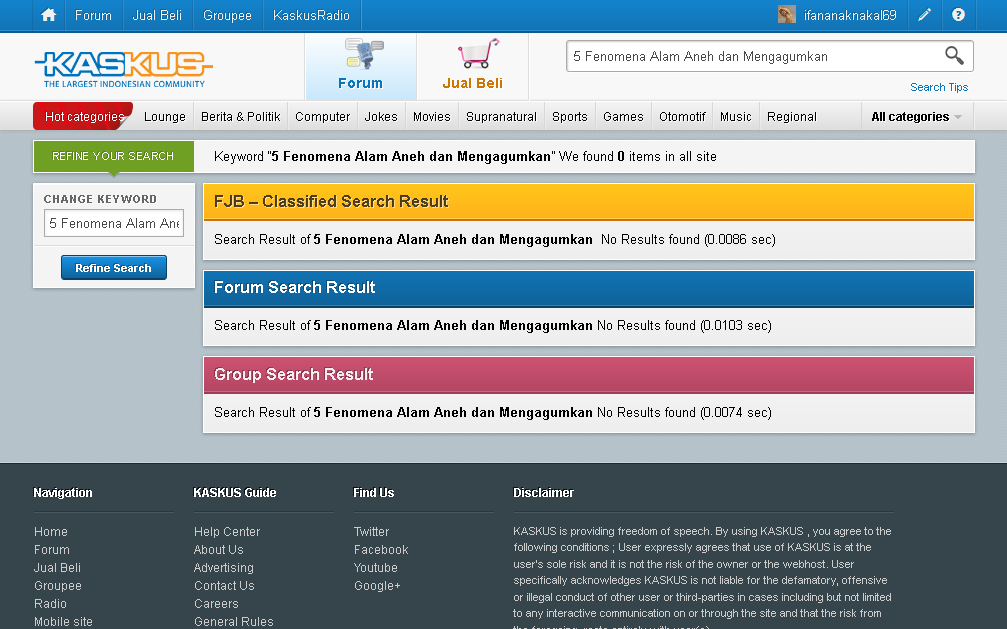Open Regional category
Viewport: 1007px width, 629px height.
tap(792, 117)
